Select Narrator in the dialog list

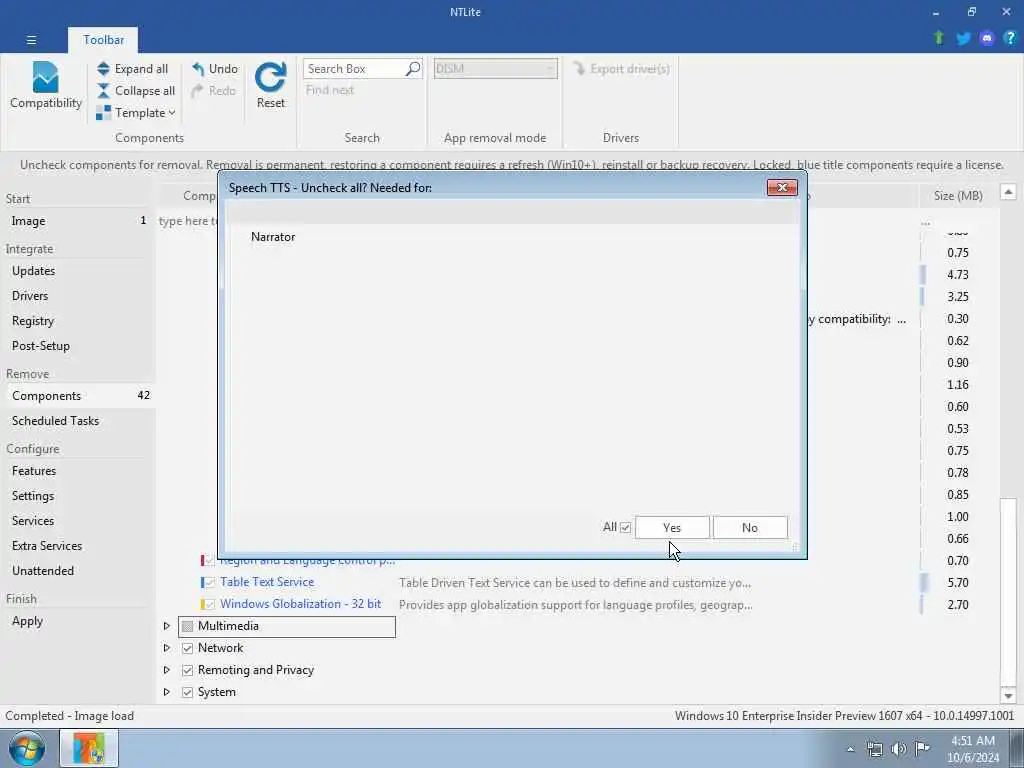click(273, 237)
